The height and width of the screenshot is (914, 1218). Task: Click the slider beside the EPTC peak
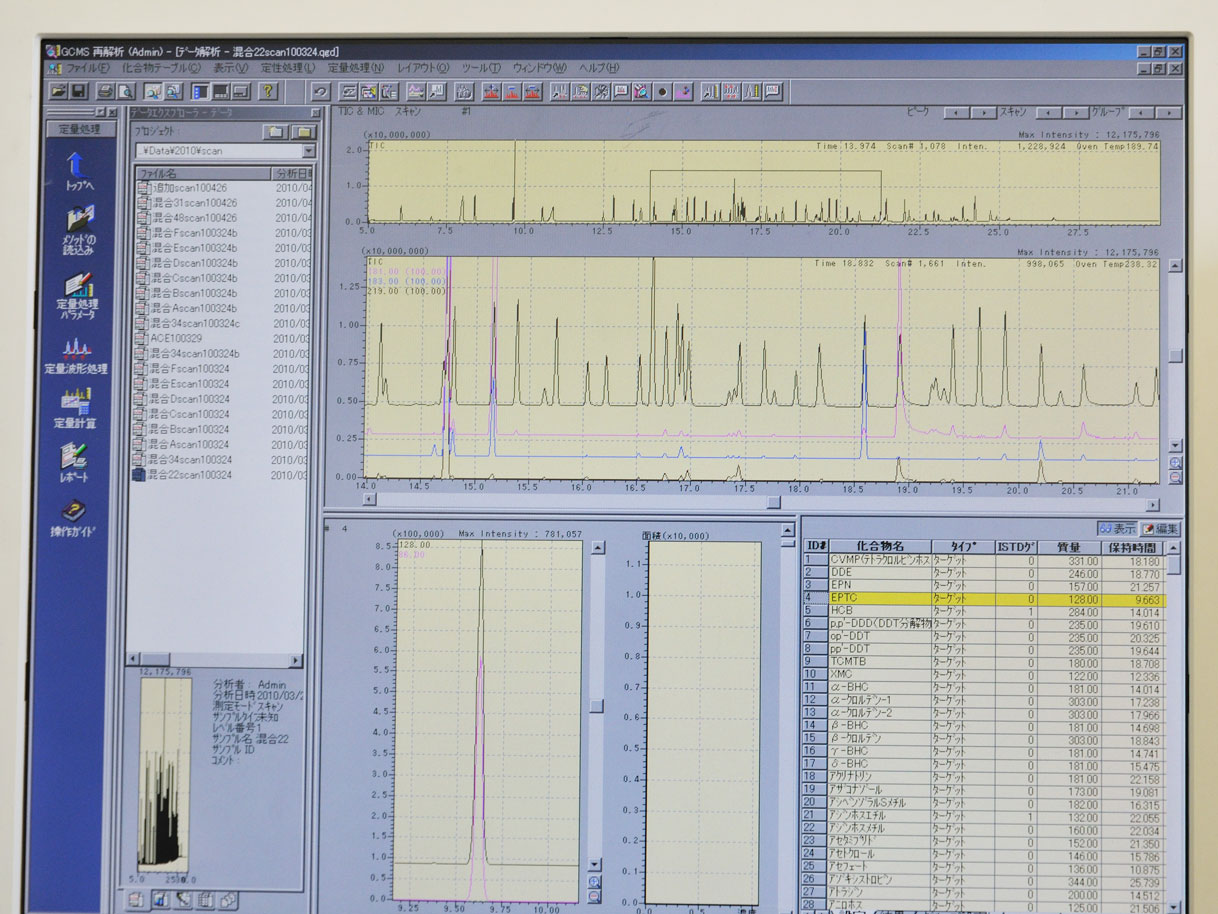(596, 706)
